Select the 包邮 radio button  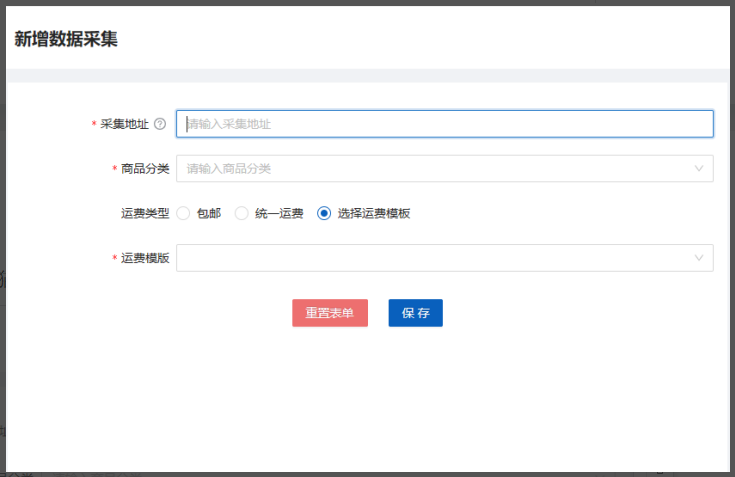click(x=183, y=213)
